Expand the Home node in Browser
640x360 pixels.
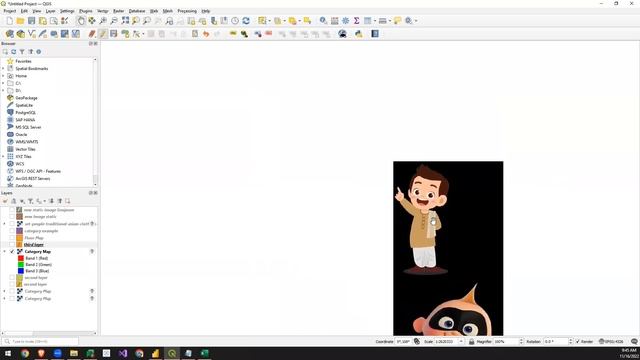point(3,76)
